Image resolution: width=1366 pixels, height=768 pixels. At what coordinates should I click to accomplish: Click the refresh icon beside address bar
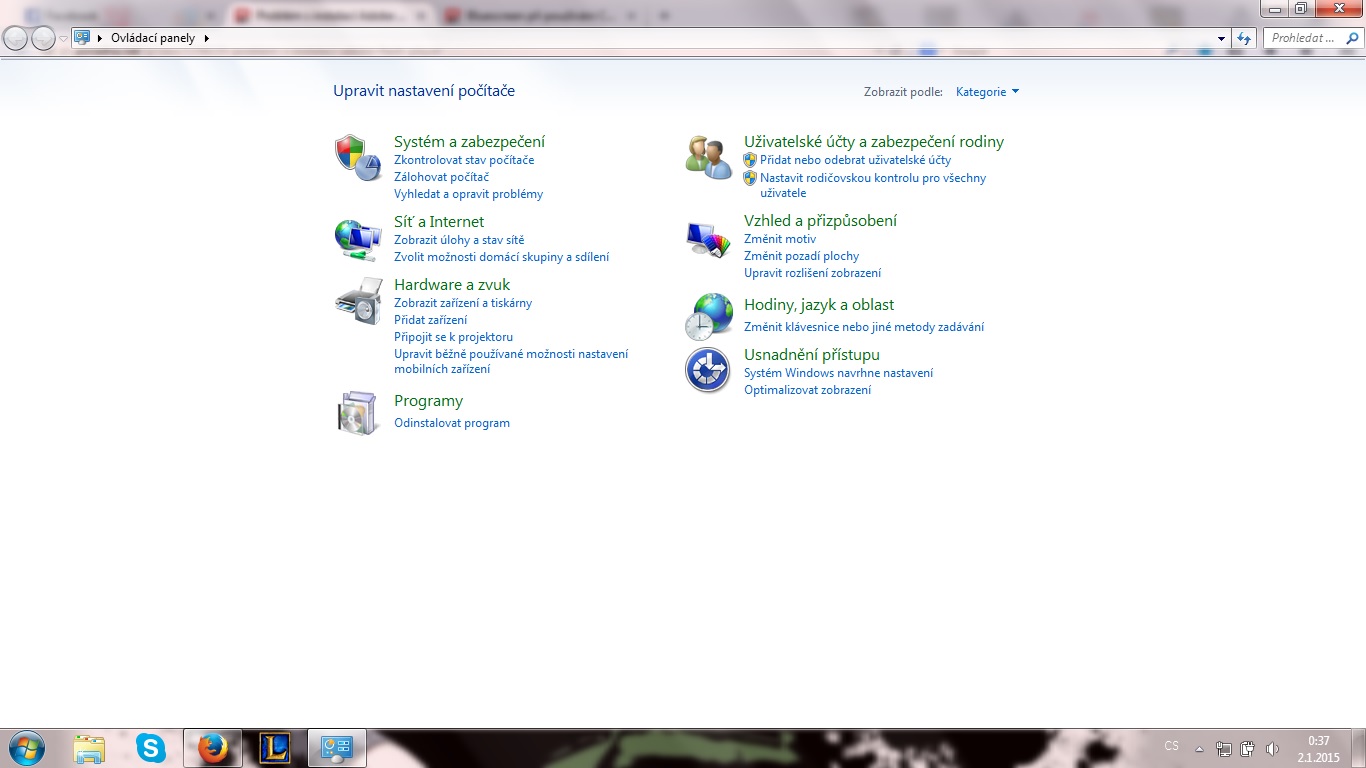click(1244, 38)
